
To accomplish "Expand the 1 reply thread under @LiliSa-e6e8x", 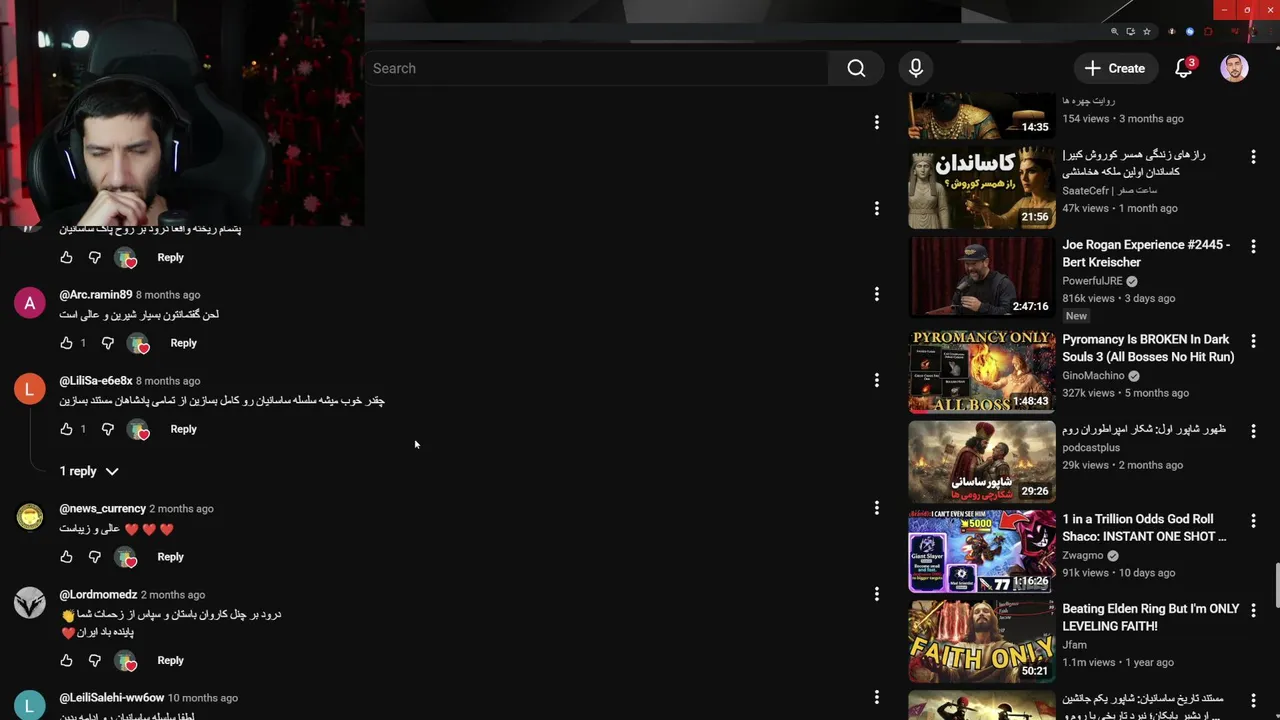I will click(89, 471).
